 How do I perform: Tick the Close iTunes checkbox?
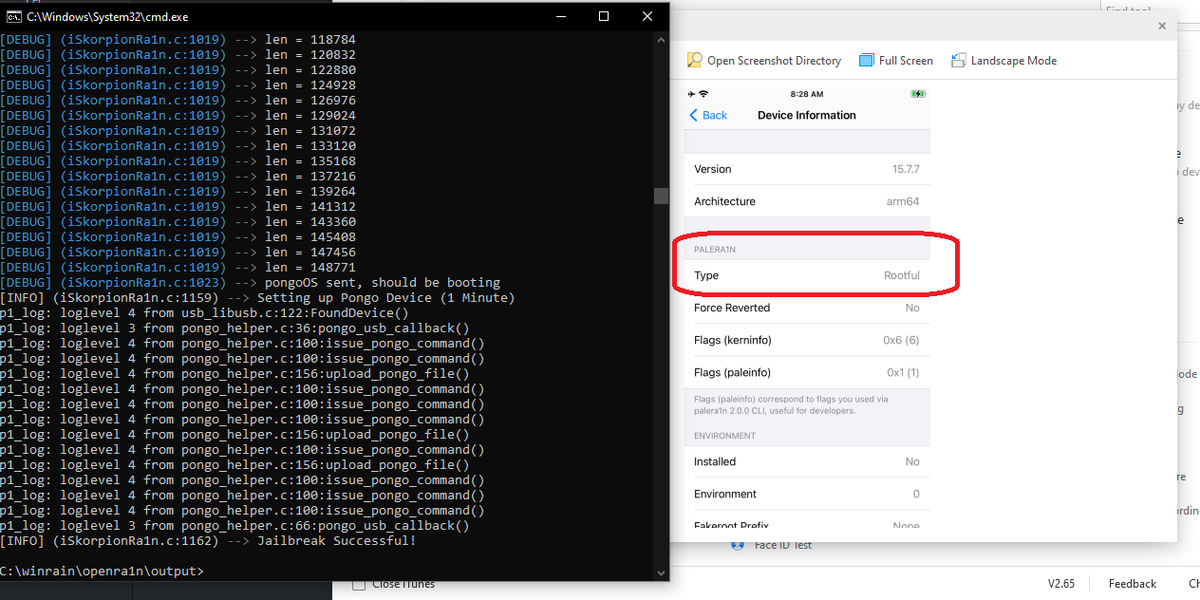pos(359,583)
